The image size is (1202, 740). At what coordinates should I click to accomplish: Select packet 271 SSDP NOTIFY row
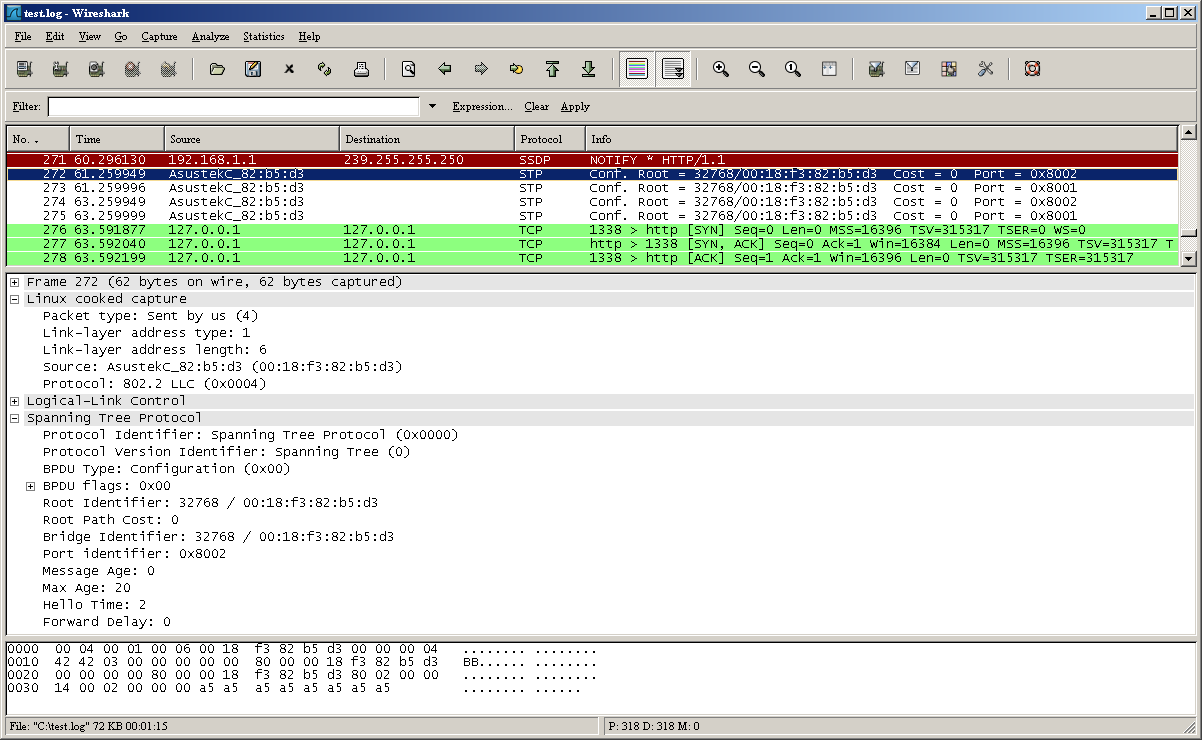coord(592,159)
